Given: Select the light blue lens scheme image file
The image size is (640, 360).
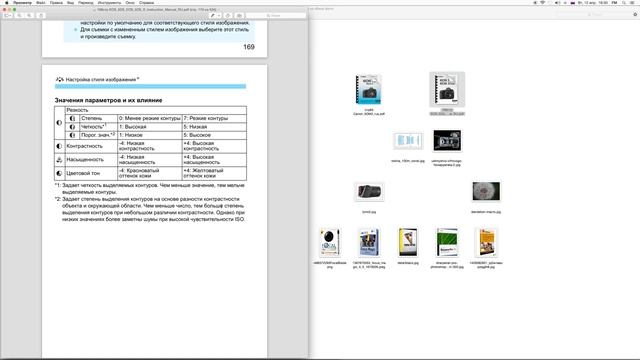Looking at the screenshot, I should coord(408,140).
